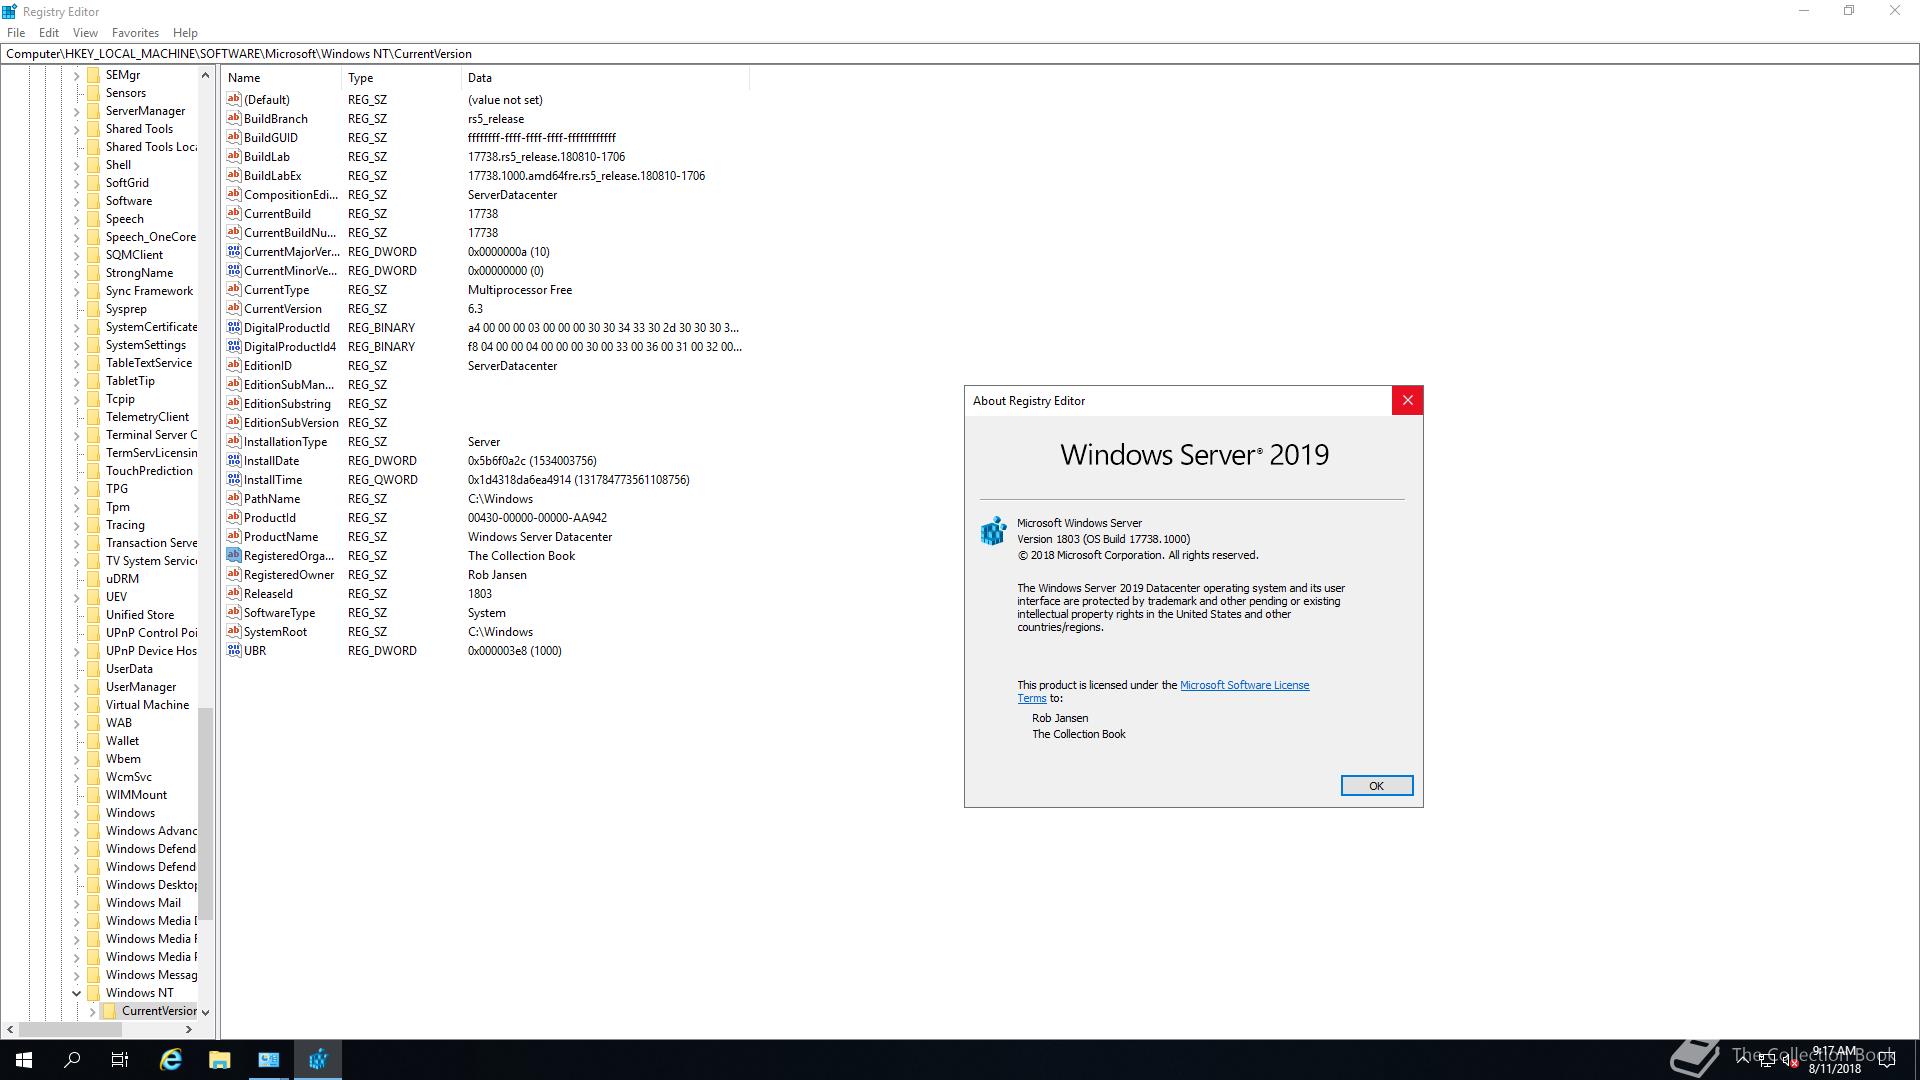Open Task View from taskbar
Screen dimensions: 1920x1080
120,1060
